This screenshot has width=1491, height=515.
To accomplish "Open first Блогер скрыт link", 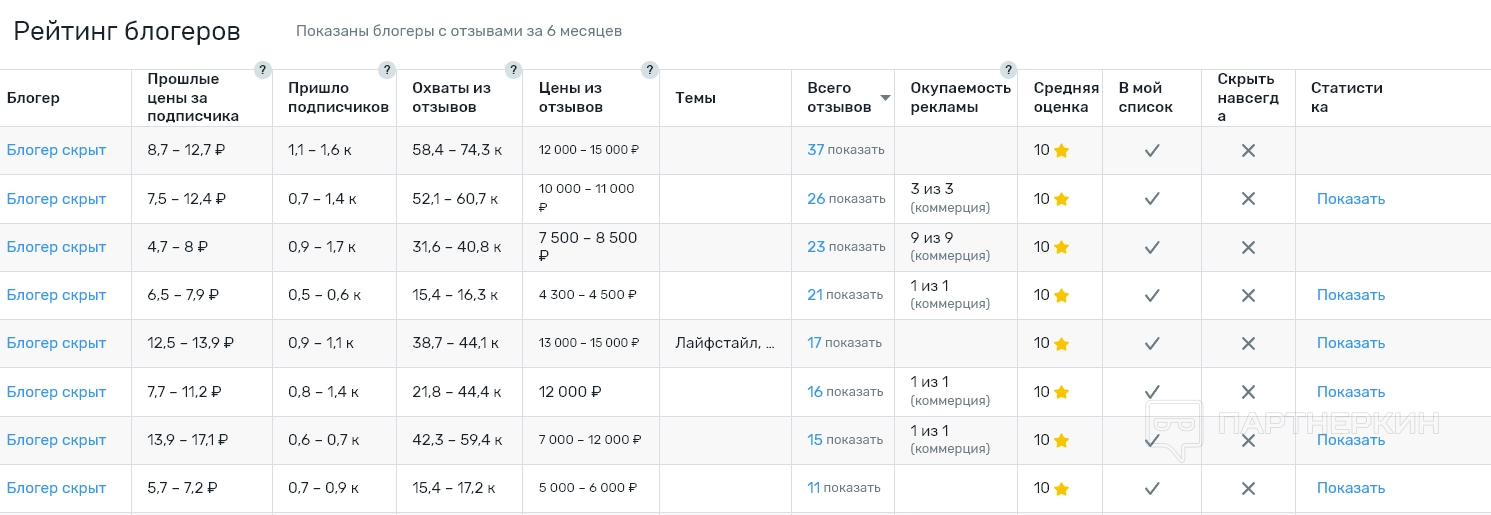I will point(56,150).
